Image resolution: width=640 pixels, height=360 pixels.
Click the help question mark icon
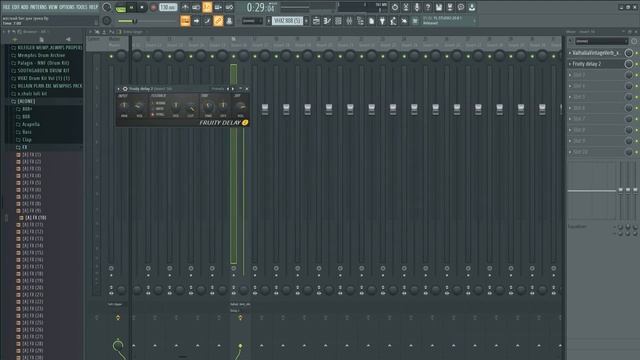click(428, 7)
